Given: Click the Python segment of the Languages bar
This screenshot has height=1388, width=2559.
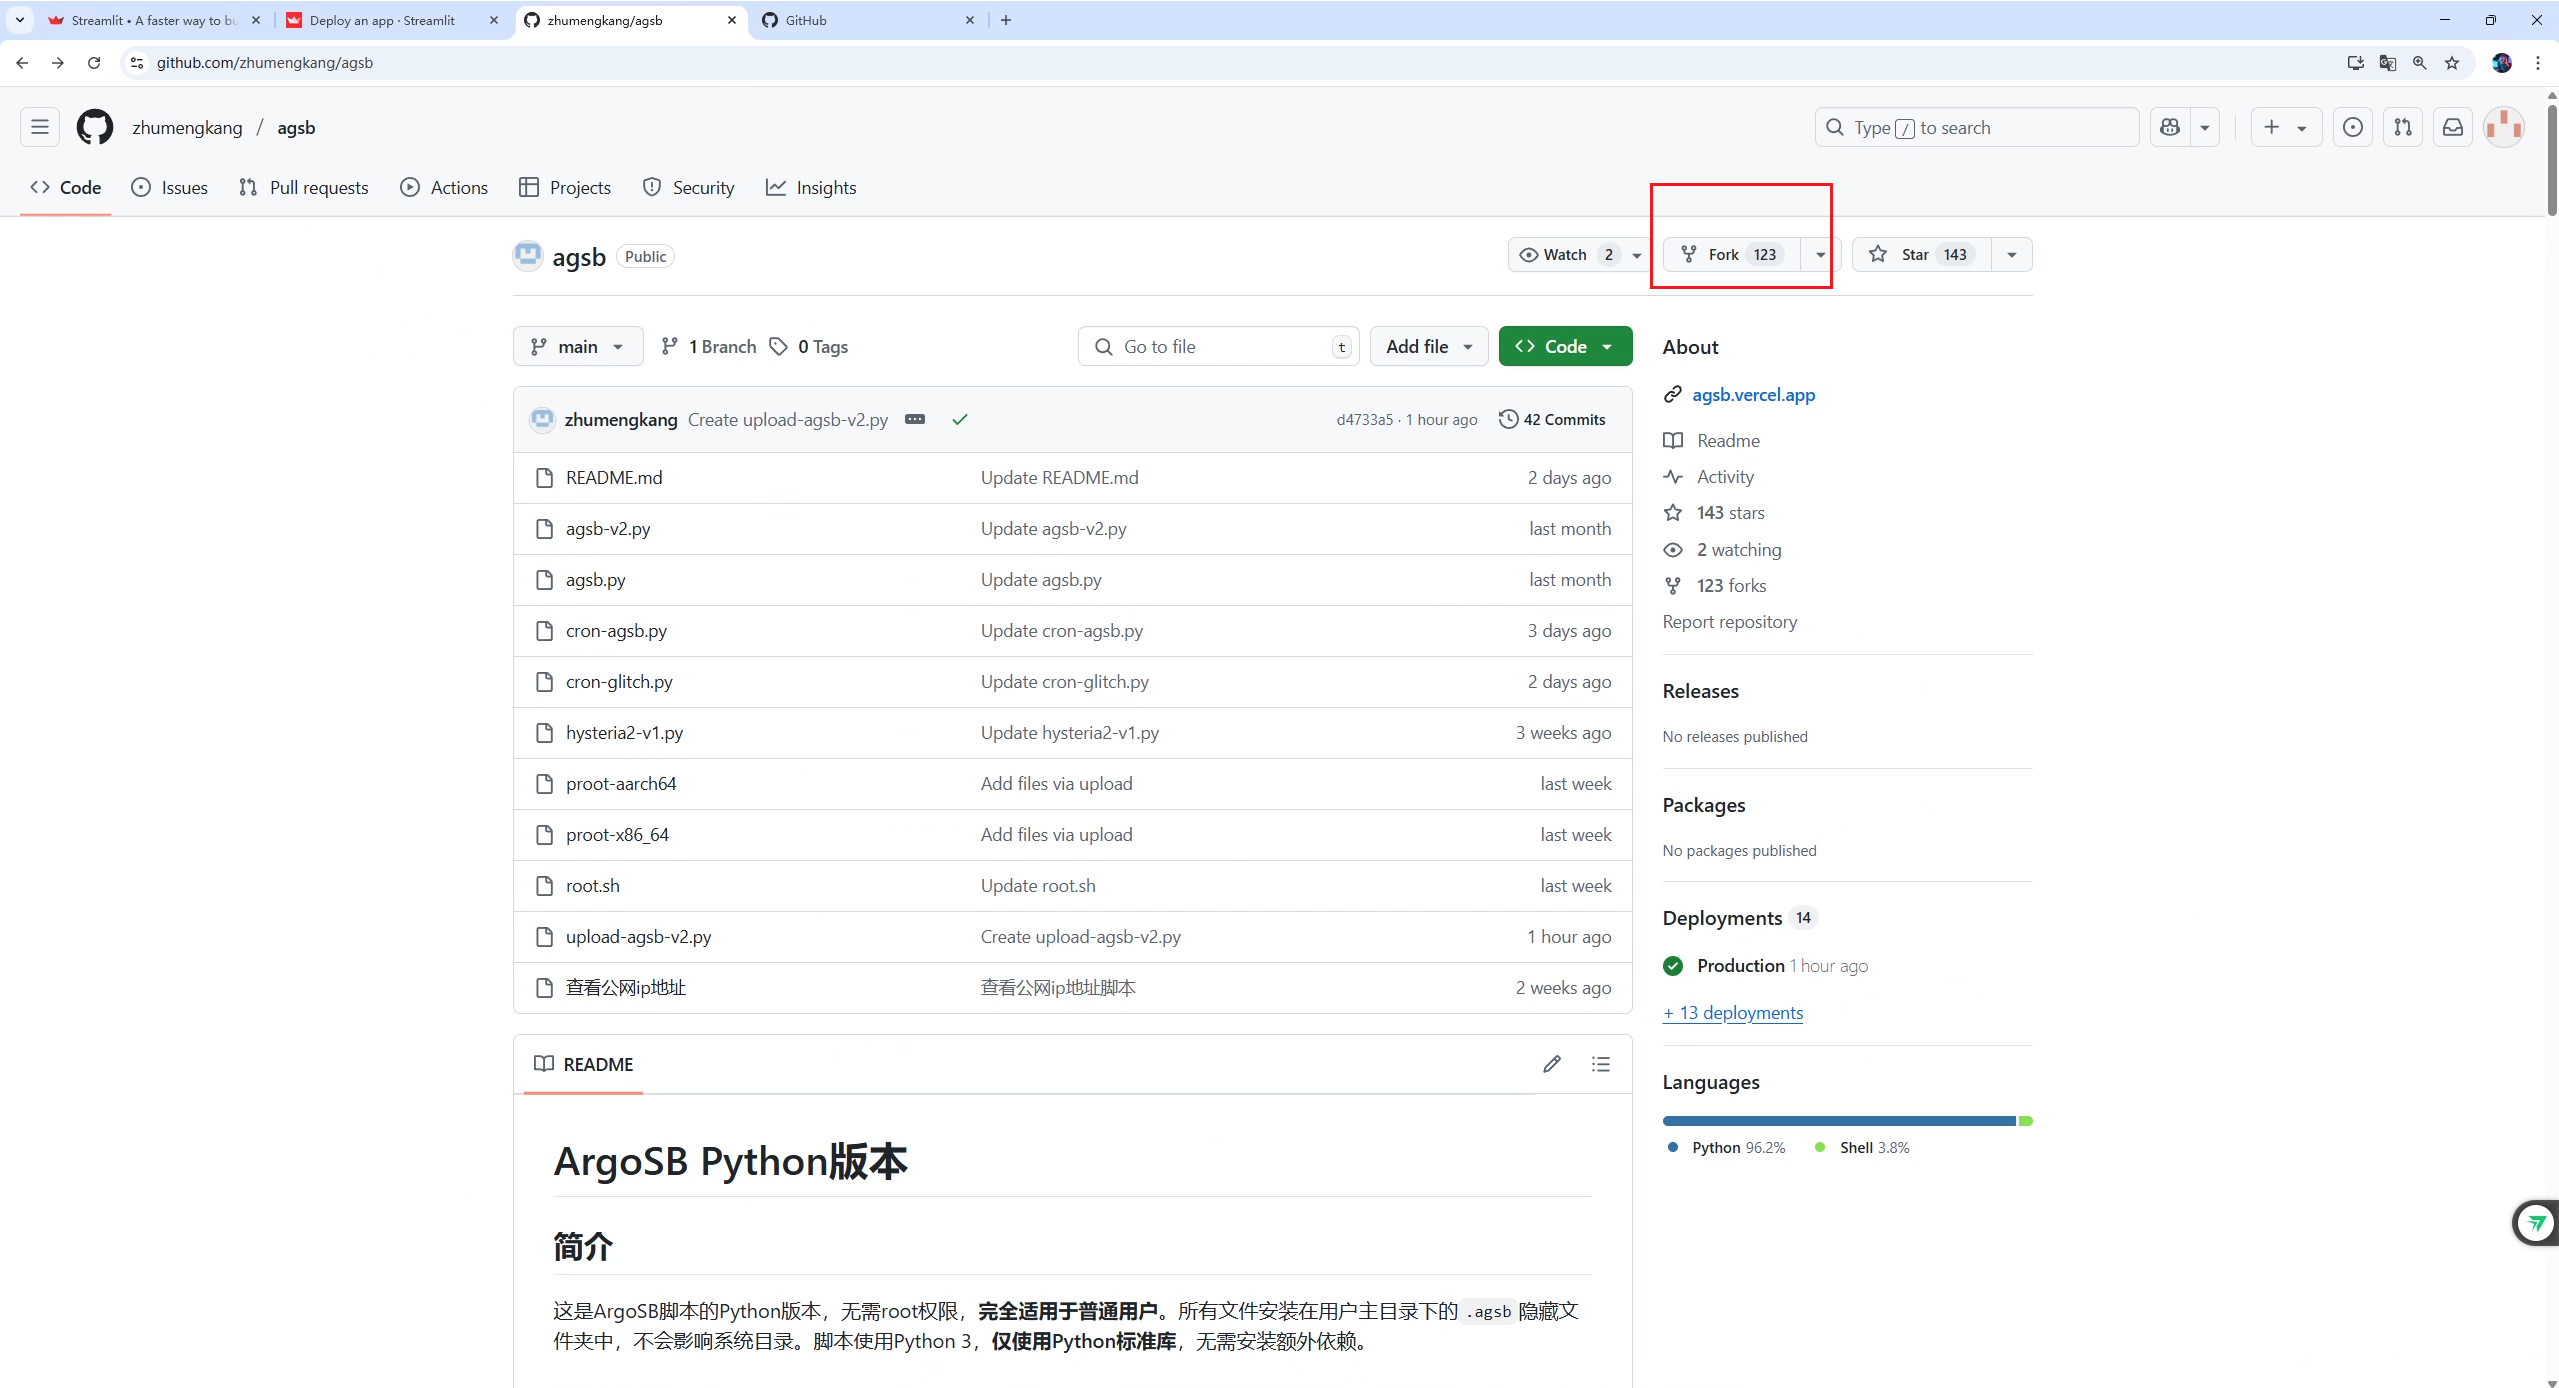Looking at the screenshot, I should [1839, 1121].
